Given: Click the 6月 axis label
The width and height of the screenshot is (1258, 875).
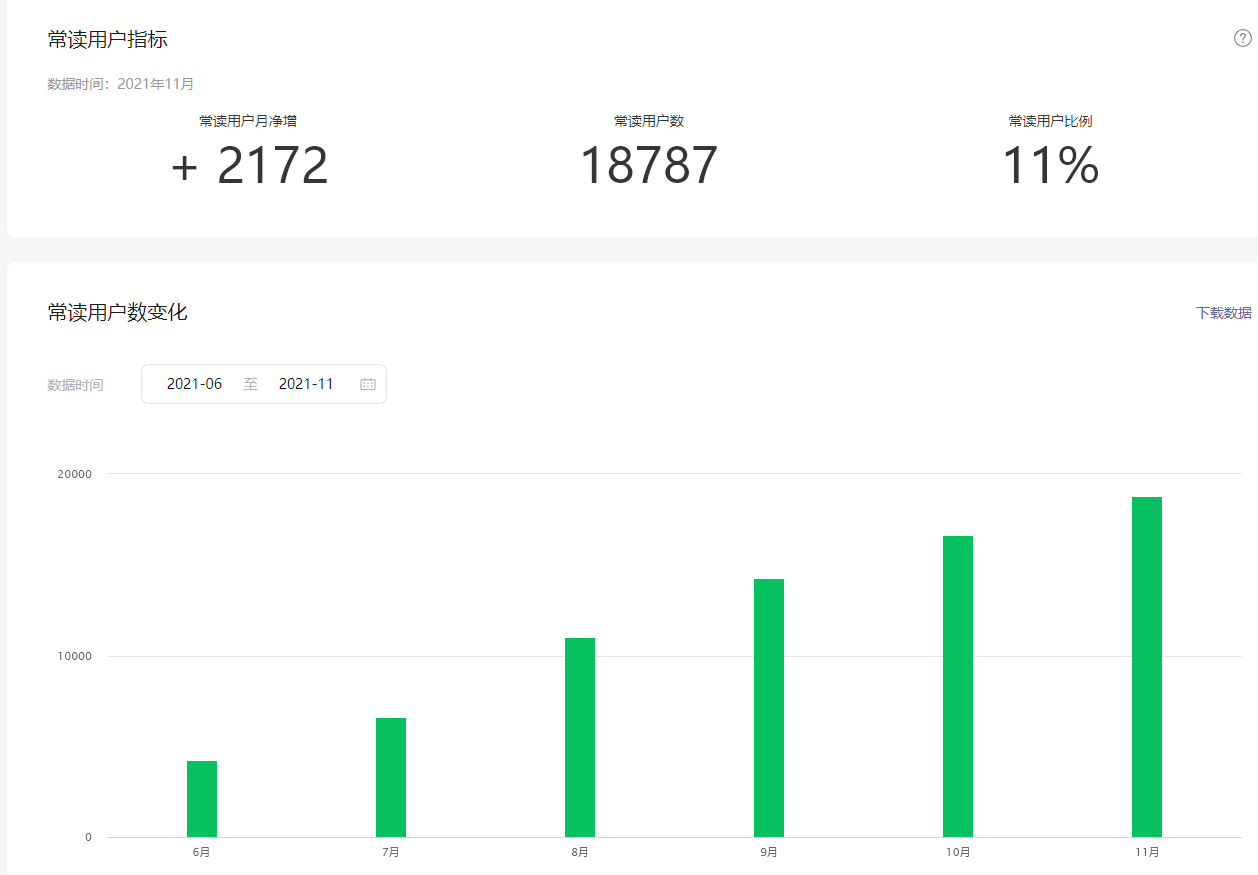Looking at the screenshot, I should 202,852.
